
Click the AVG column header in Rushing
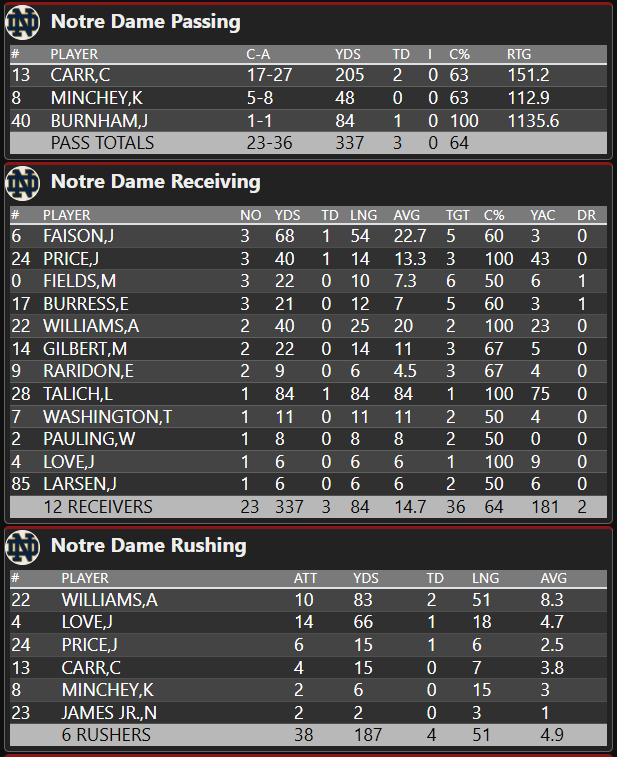(553, 578)
